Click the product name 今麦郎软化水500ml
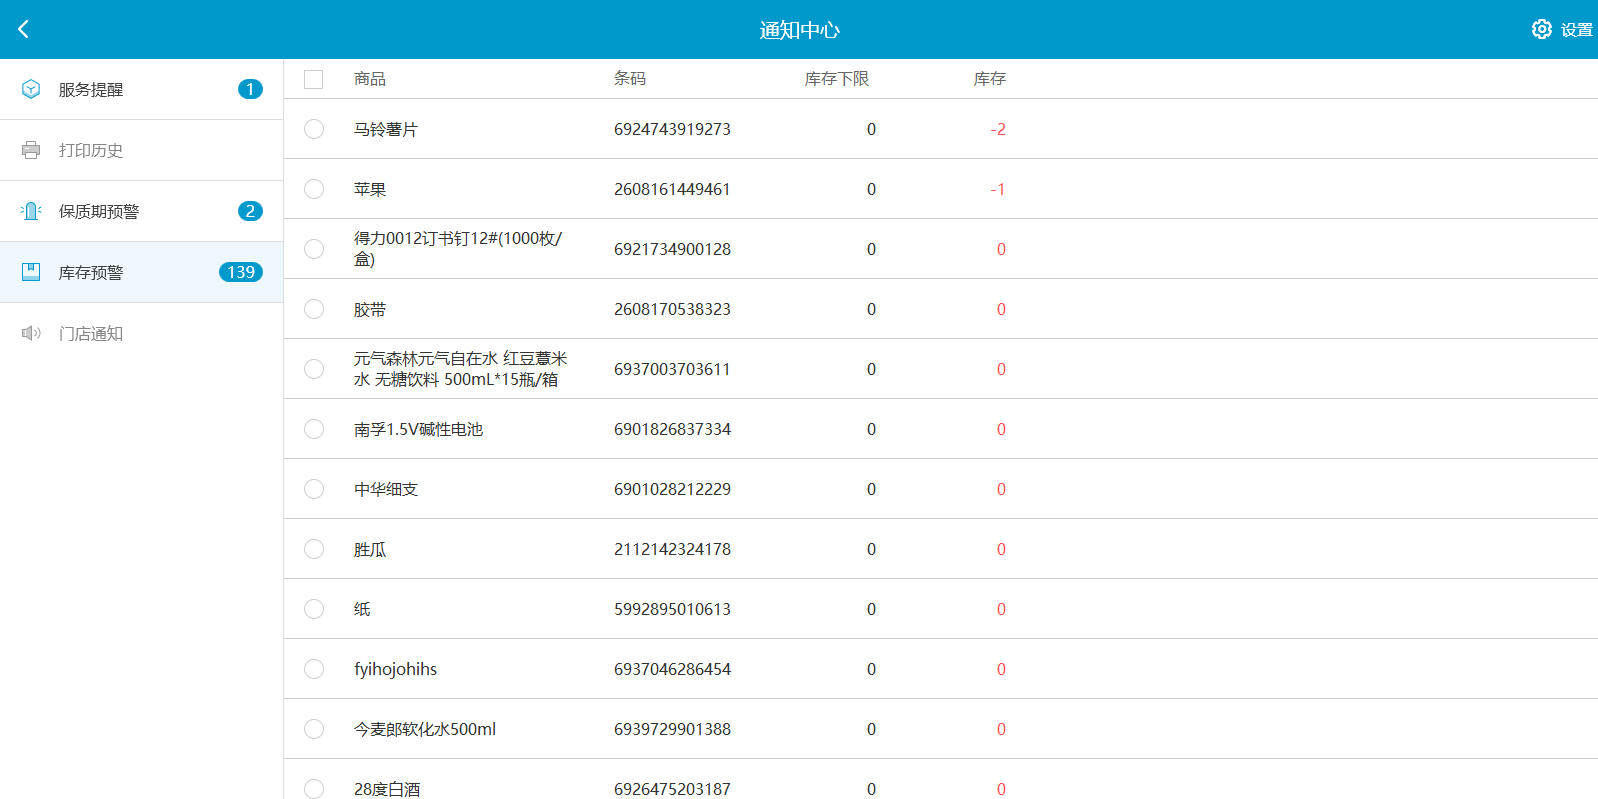This screenshot has width=1598, height=799. coord(425,729)
